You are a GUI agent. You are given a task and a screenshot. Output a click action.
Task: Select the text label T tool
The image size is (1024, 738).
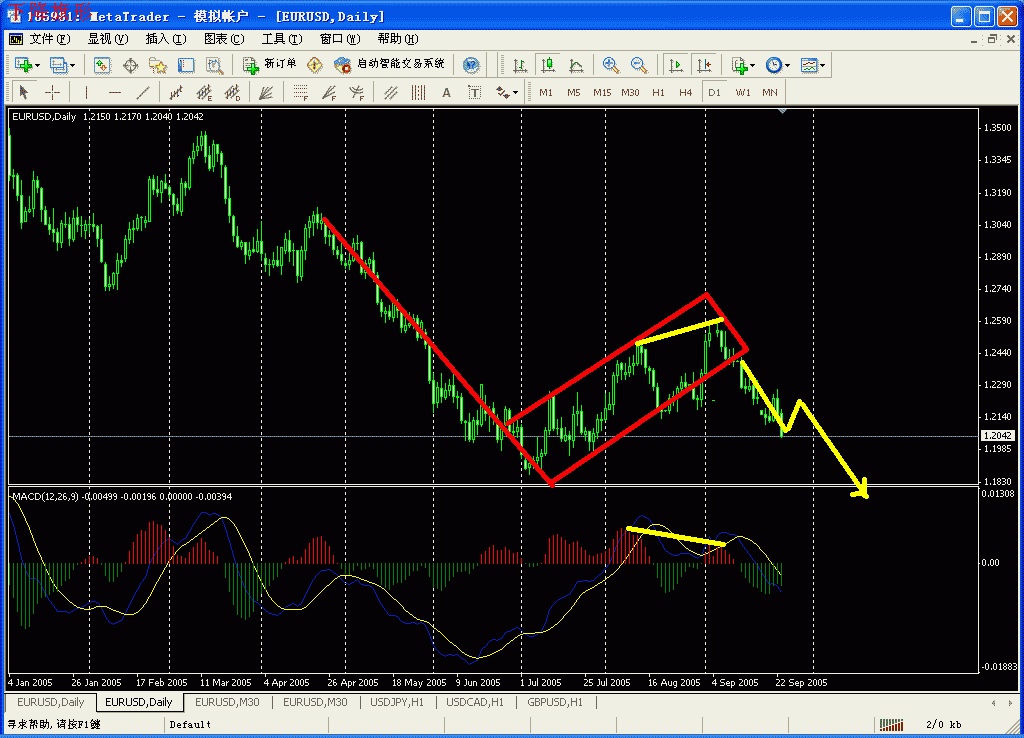(x=475, y=93)
